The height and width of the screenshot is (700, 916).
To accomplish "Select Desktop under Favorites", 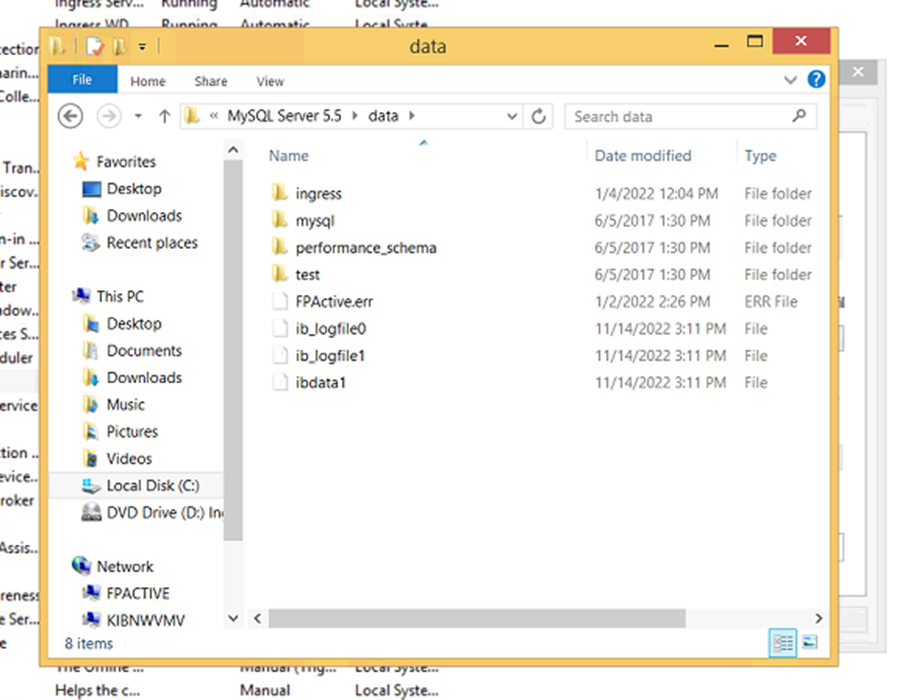I will point(134,188).
